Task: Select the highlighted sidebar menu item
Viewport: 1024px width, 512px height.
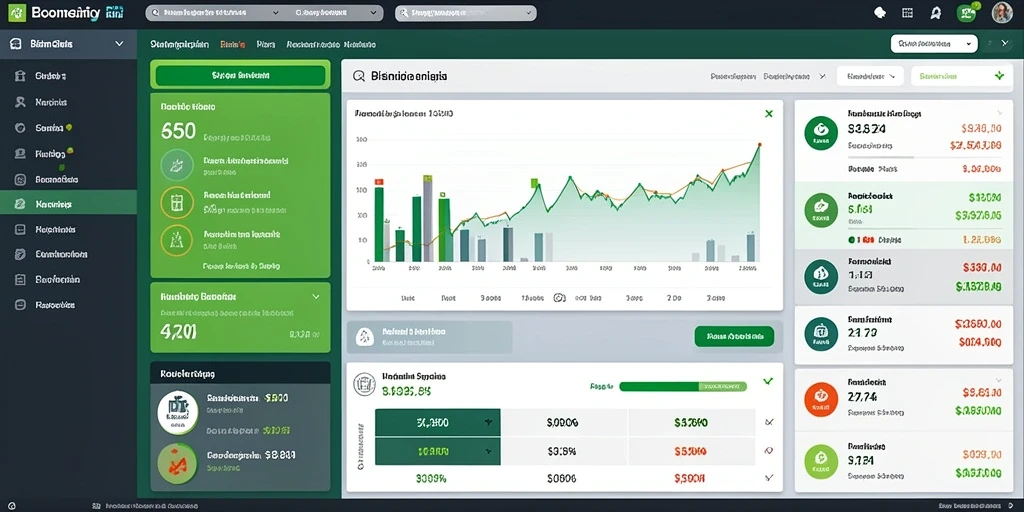Action: click(x=69, y=204)
